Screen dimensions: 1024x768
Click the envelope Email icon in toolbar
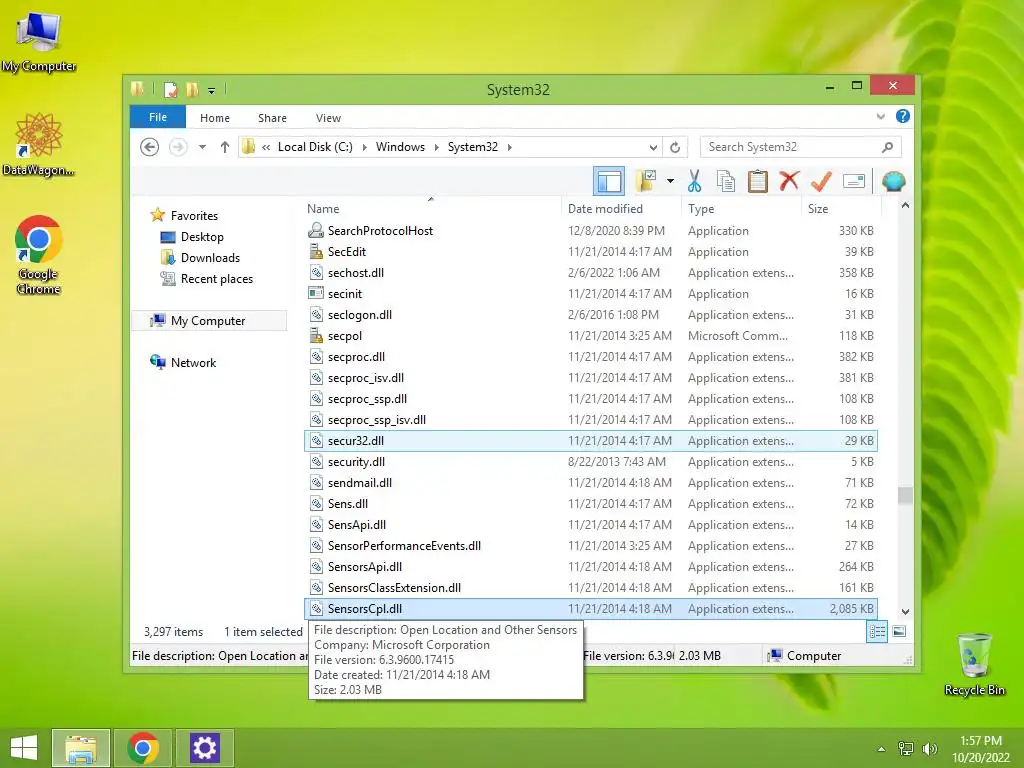click(854, 181)
